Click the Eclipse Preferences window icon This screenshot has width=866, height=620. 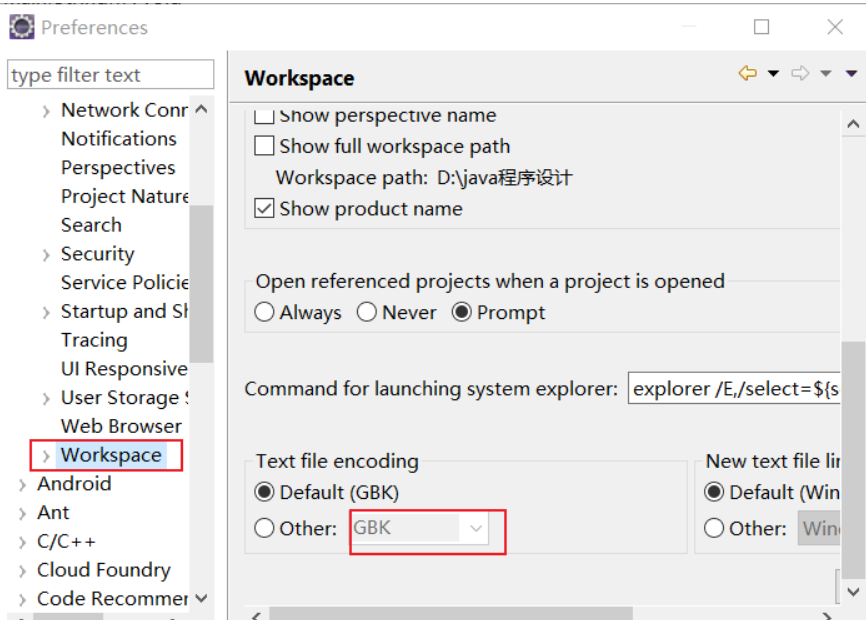(22, 27)
